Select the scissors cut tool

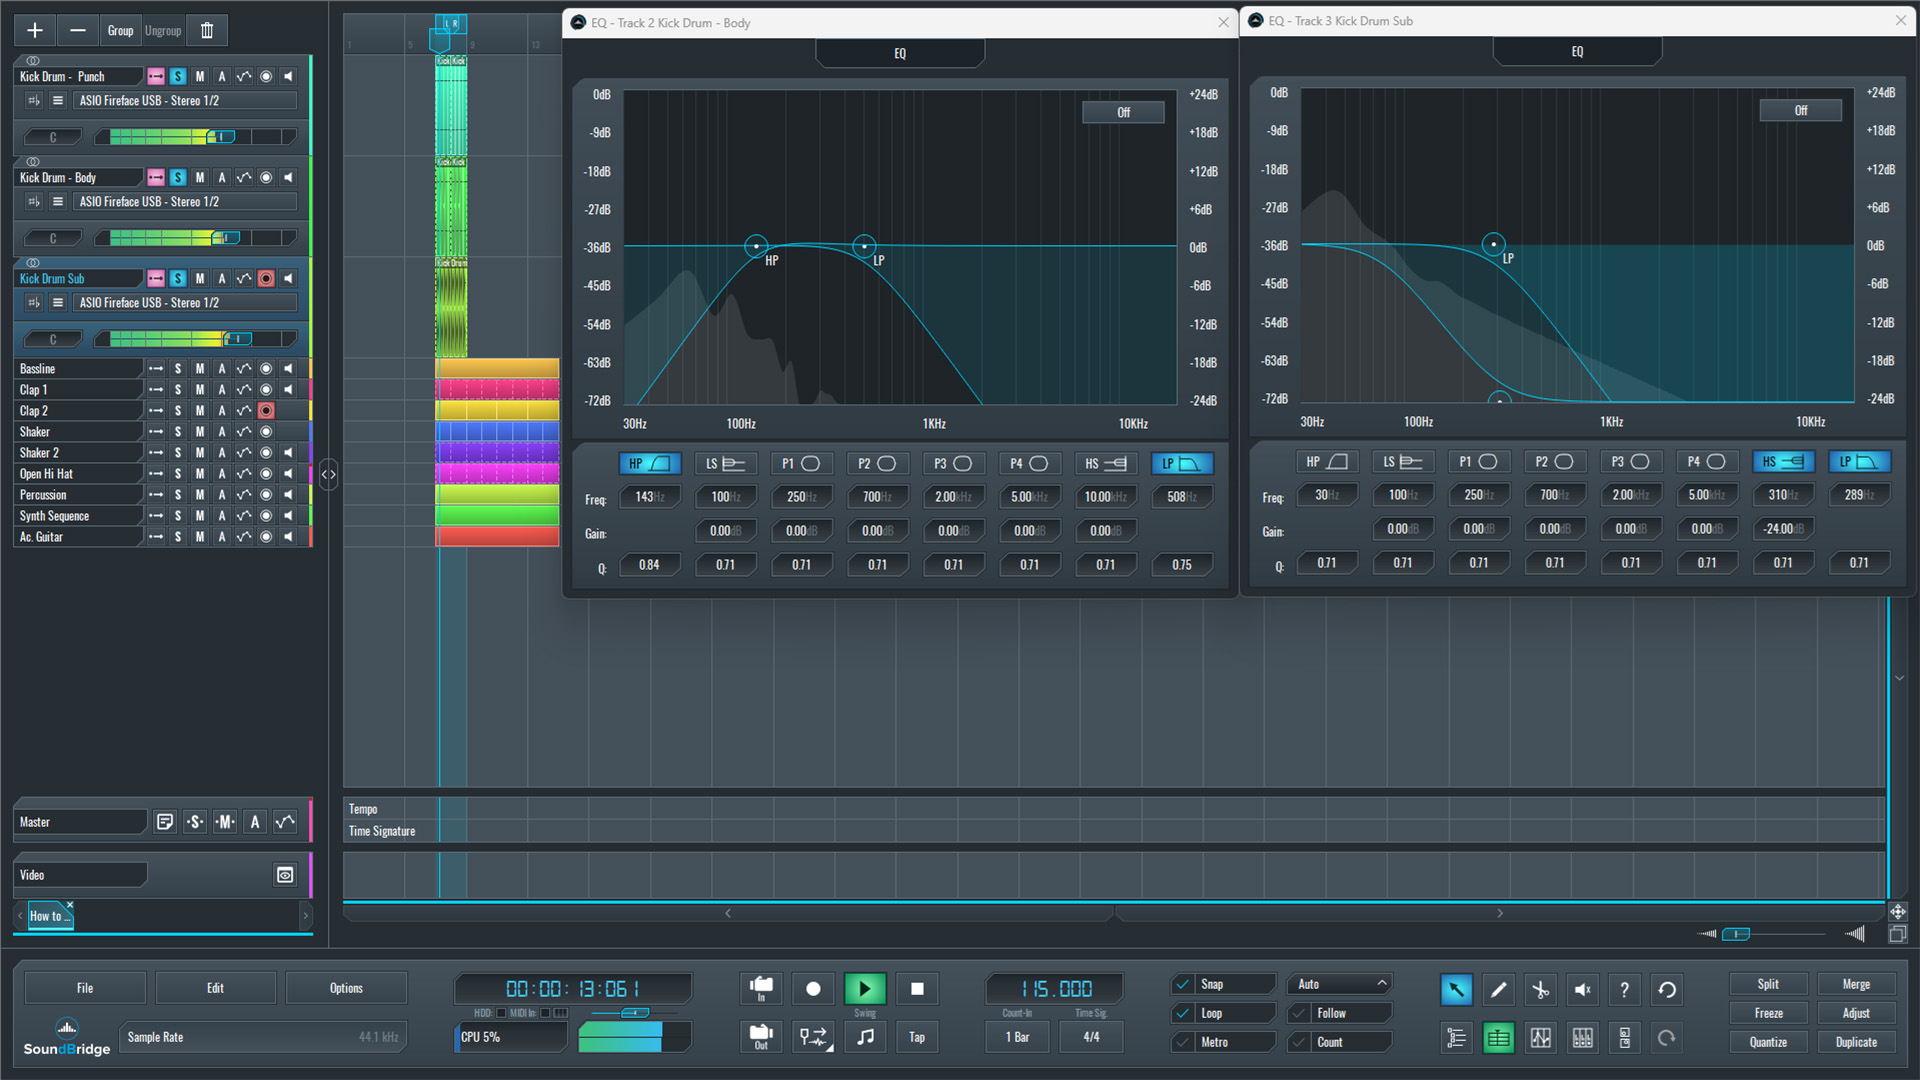[1540, 990]
